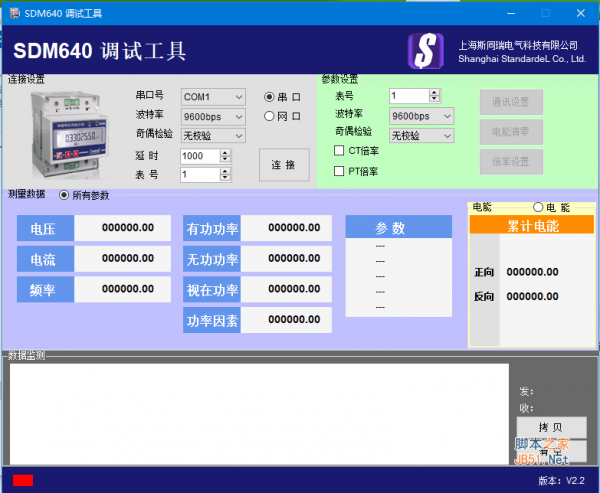The width and height of the screenshot is (600, 493).
Task: Select the 电能 radio button
Action: click(x=538, y=207)
